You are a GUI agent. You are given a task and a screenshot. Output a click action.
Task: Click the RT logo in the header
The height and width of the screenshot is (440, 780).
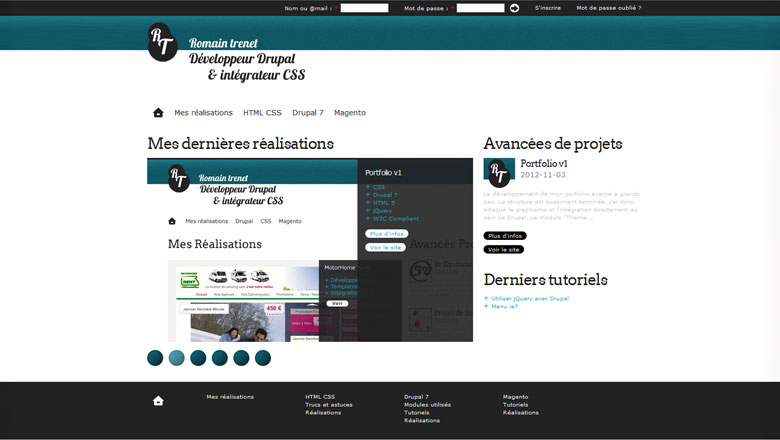[162, 42]
